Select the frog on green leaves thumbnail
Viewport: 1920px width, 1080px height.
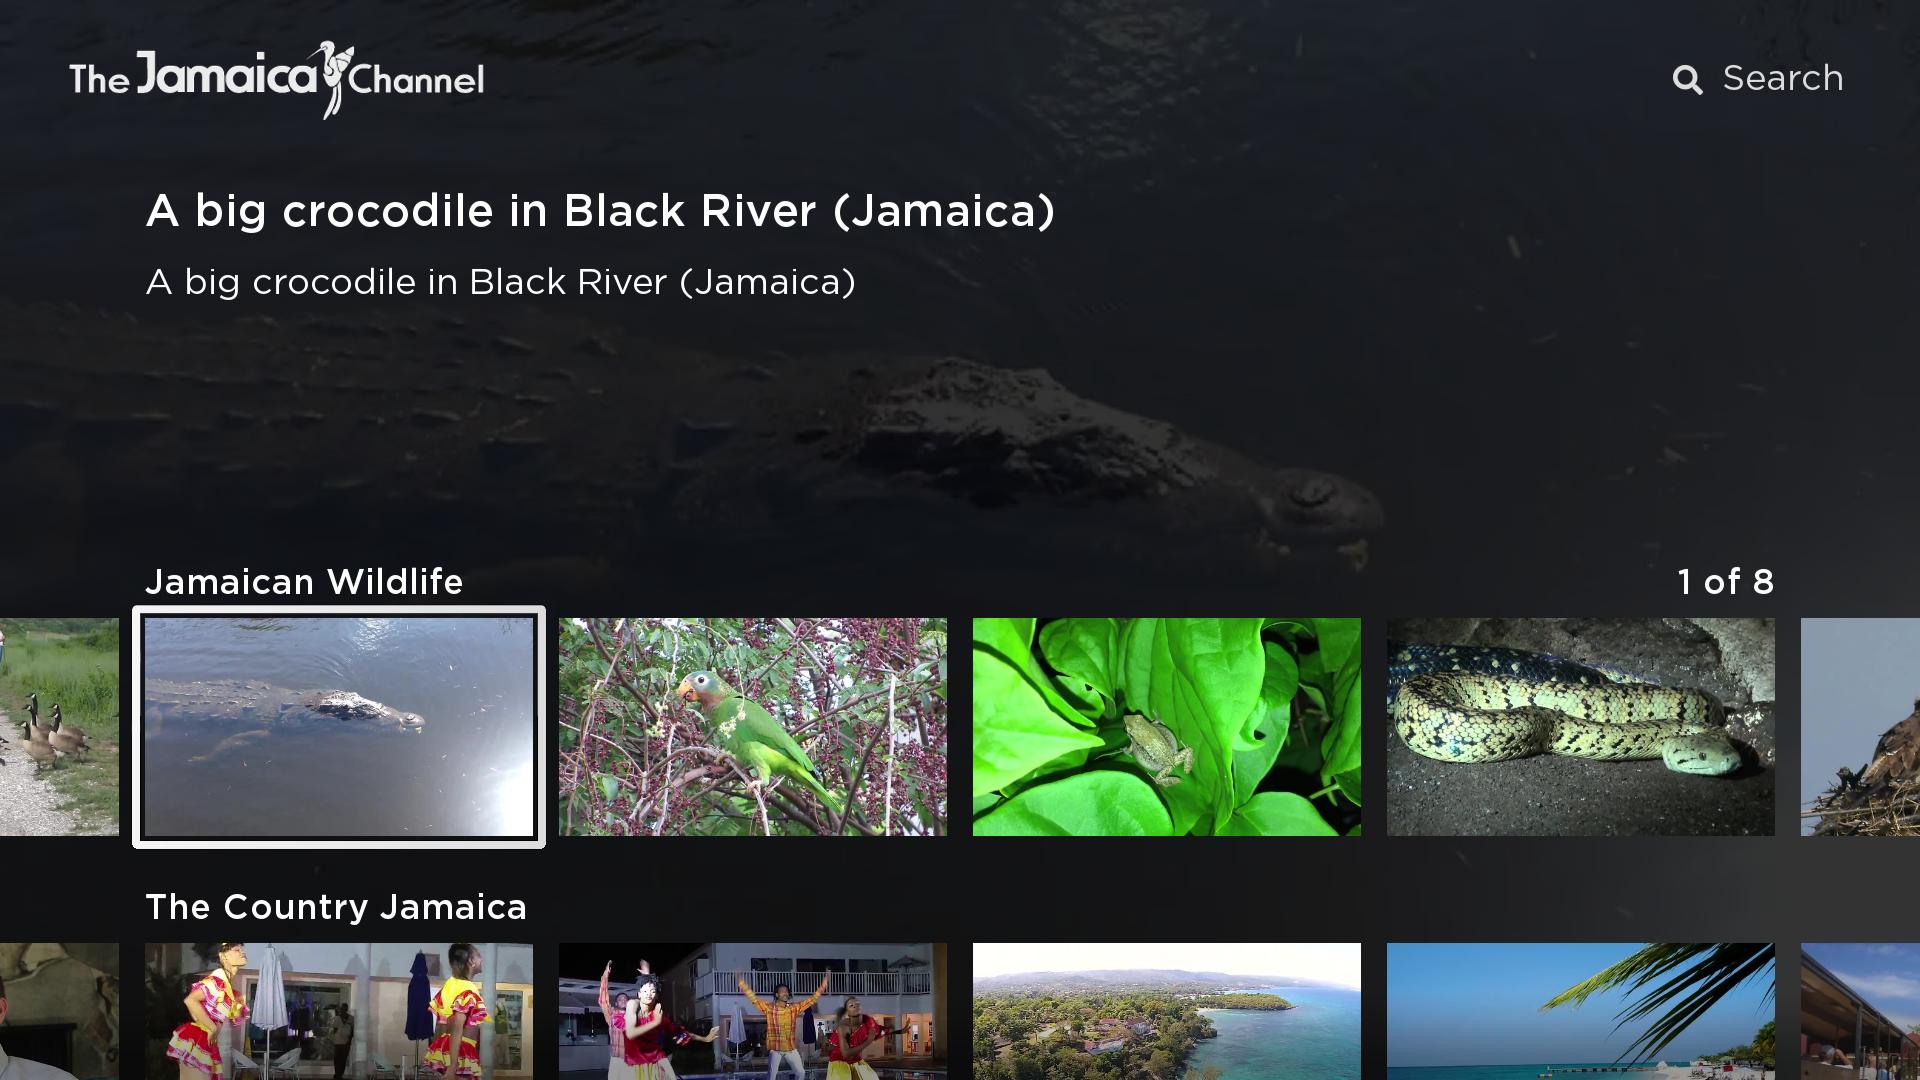click(x=1167, y=727)
